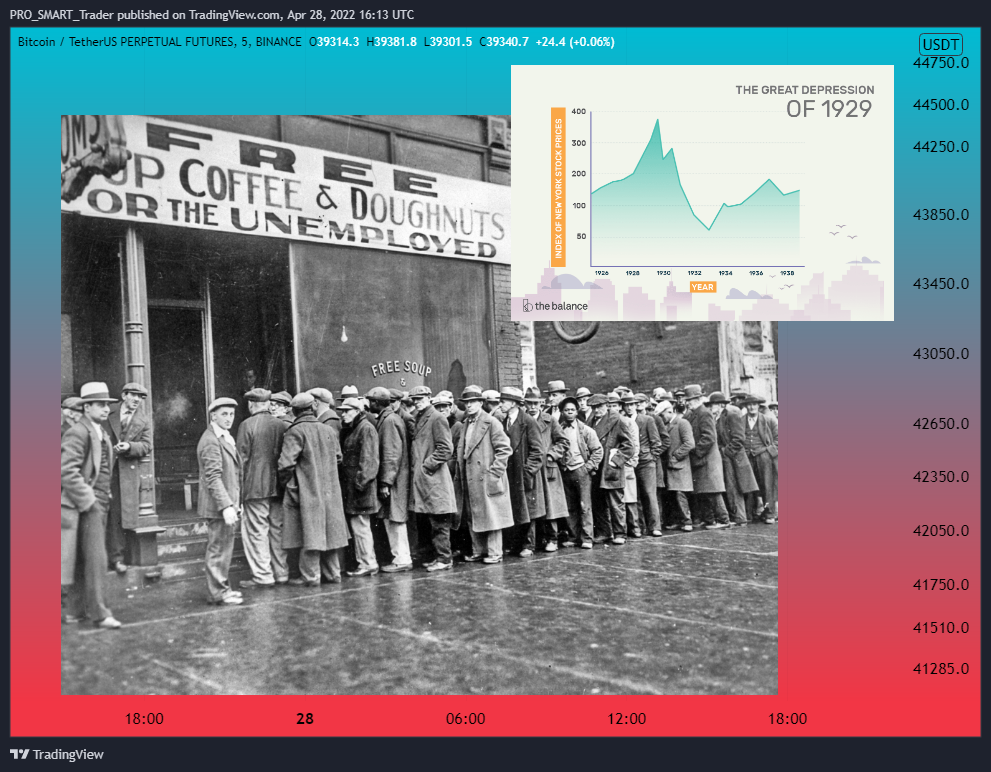Click the close value C39340.7
Screen dimensions: 991x772
pyautogui.click(x=504, y=42)
